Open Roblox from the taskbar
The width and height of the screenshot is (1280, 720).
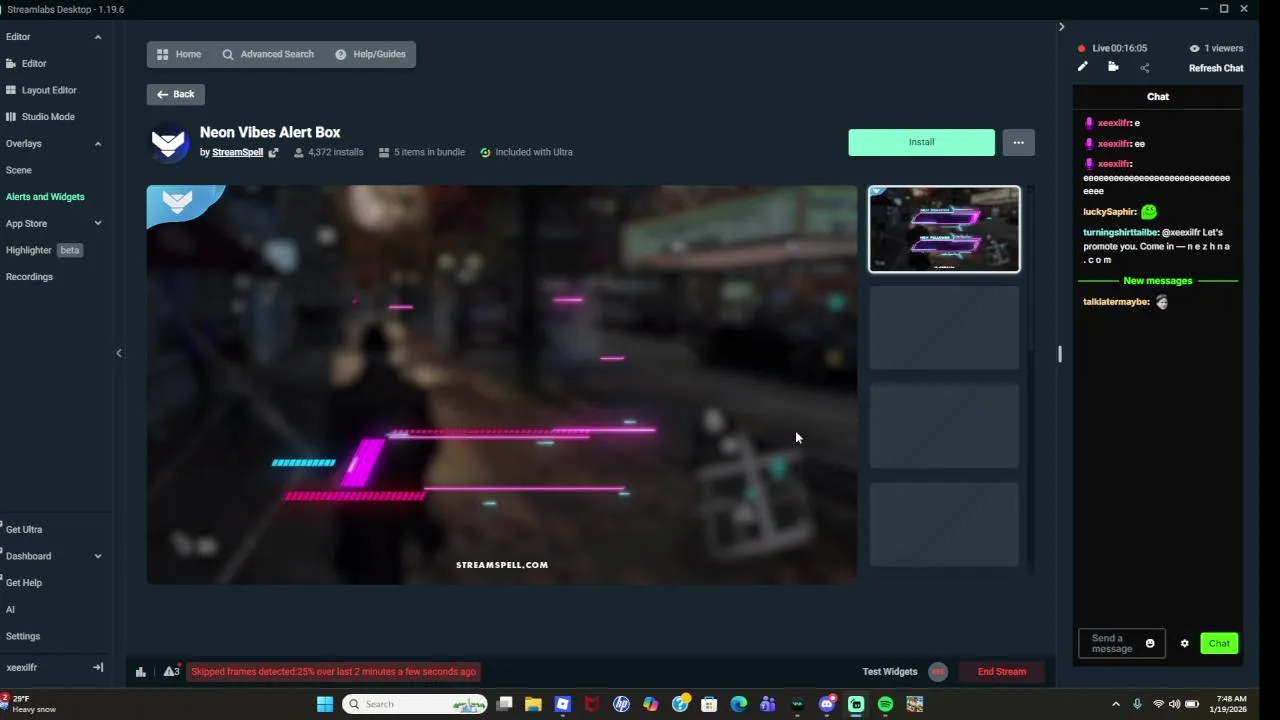pos(563,704)
